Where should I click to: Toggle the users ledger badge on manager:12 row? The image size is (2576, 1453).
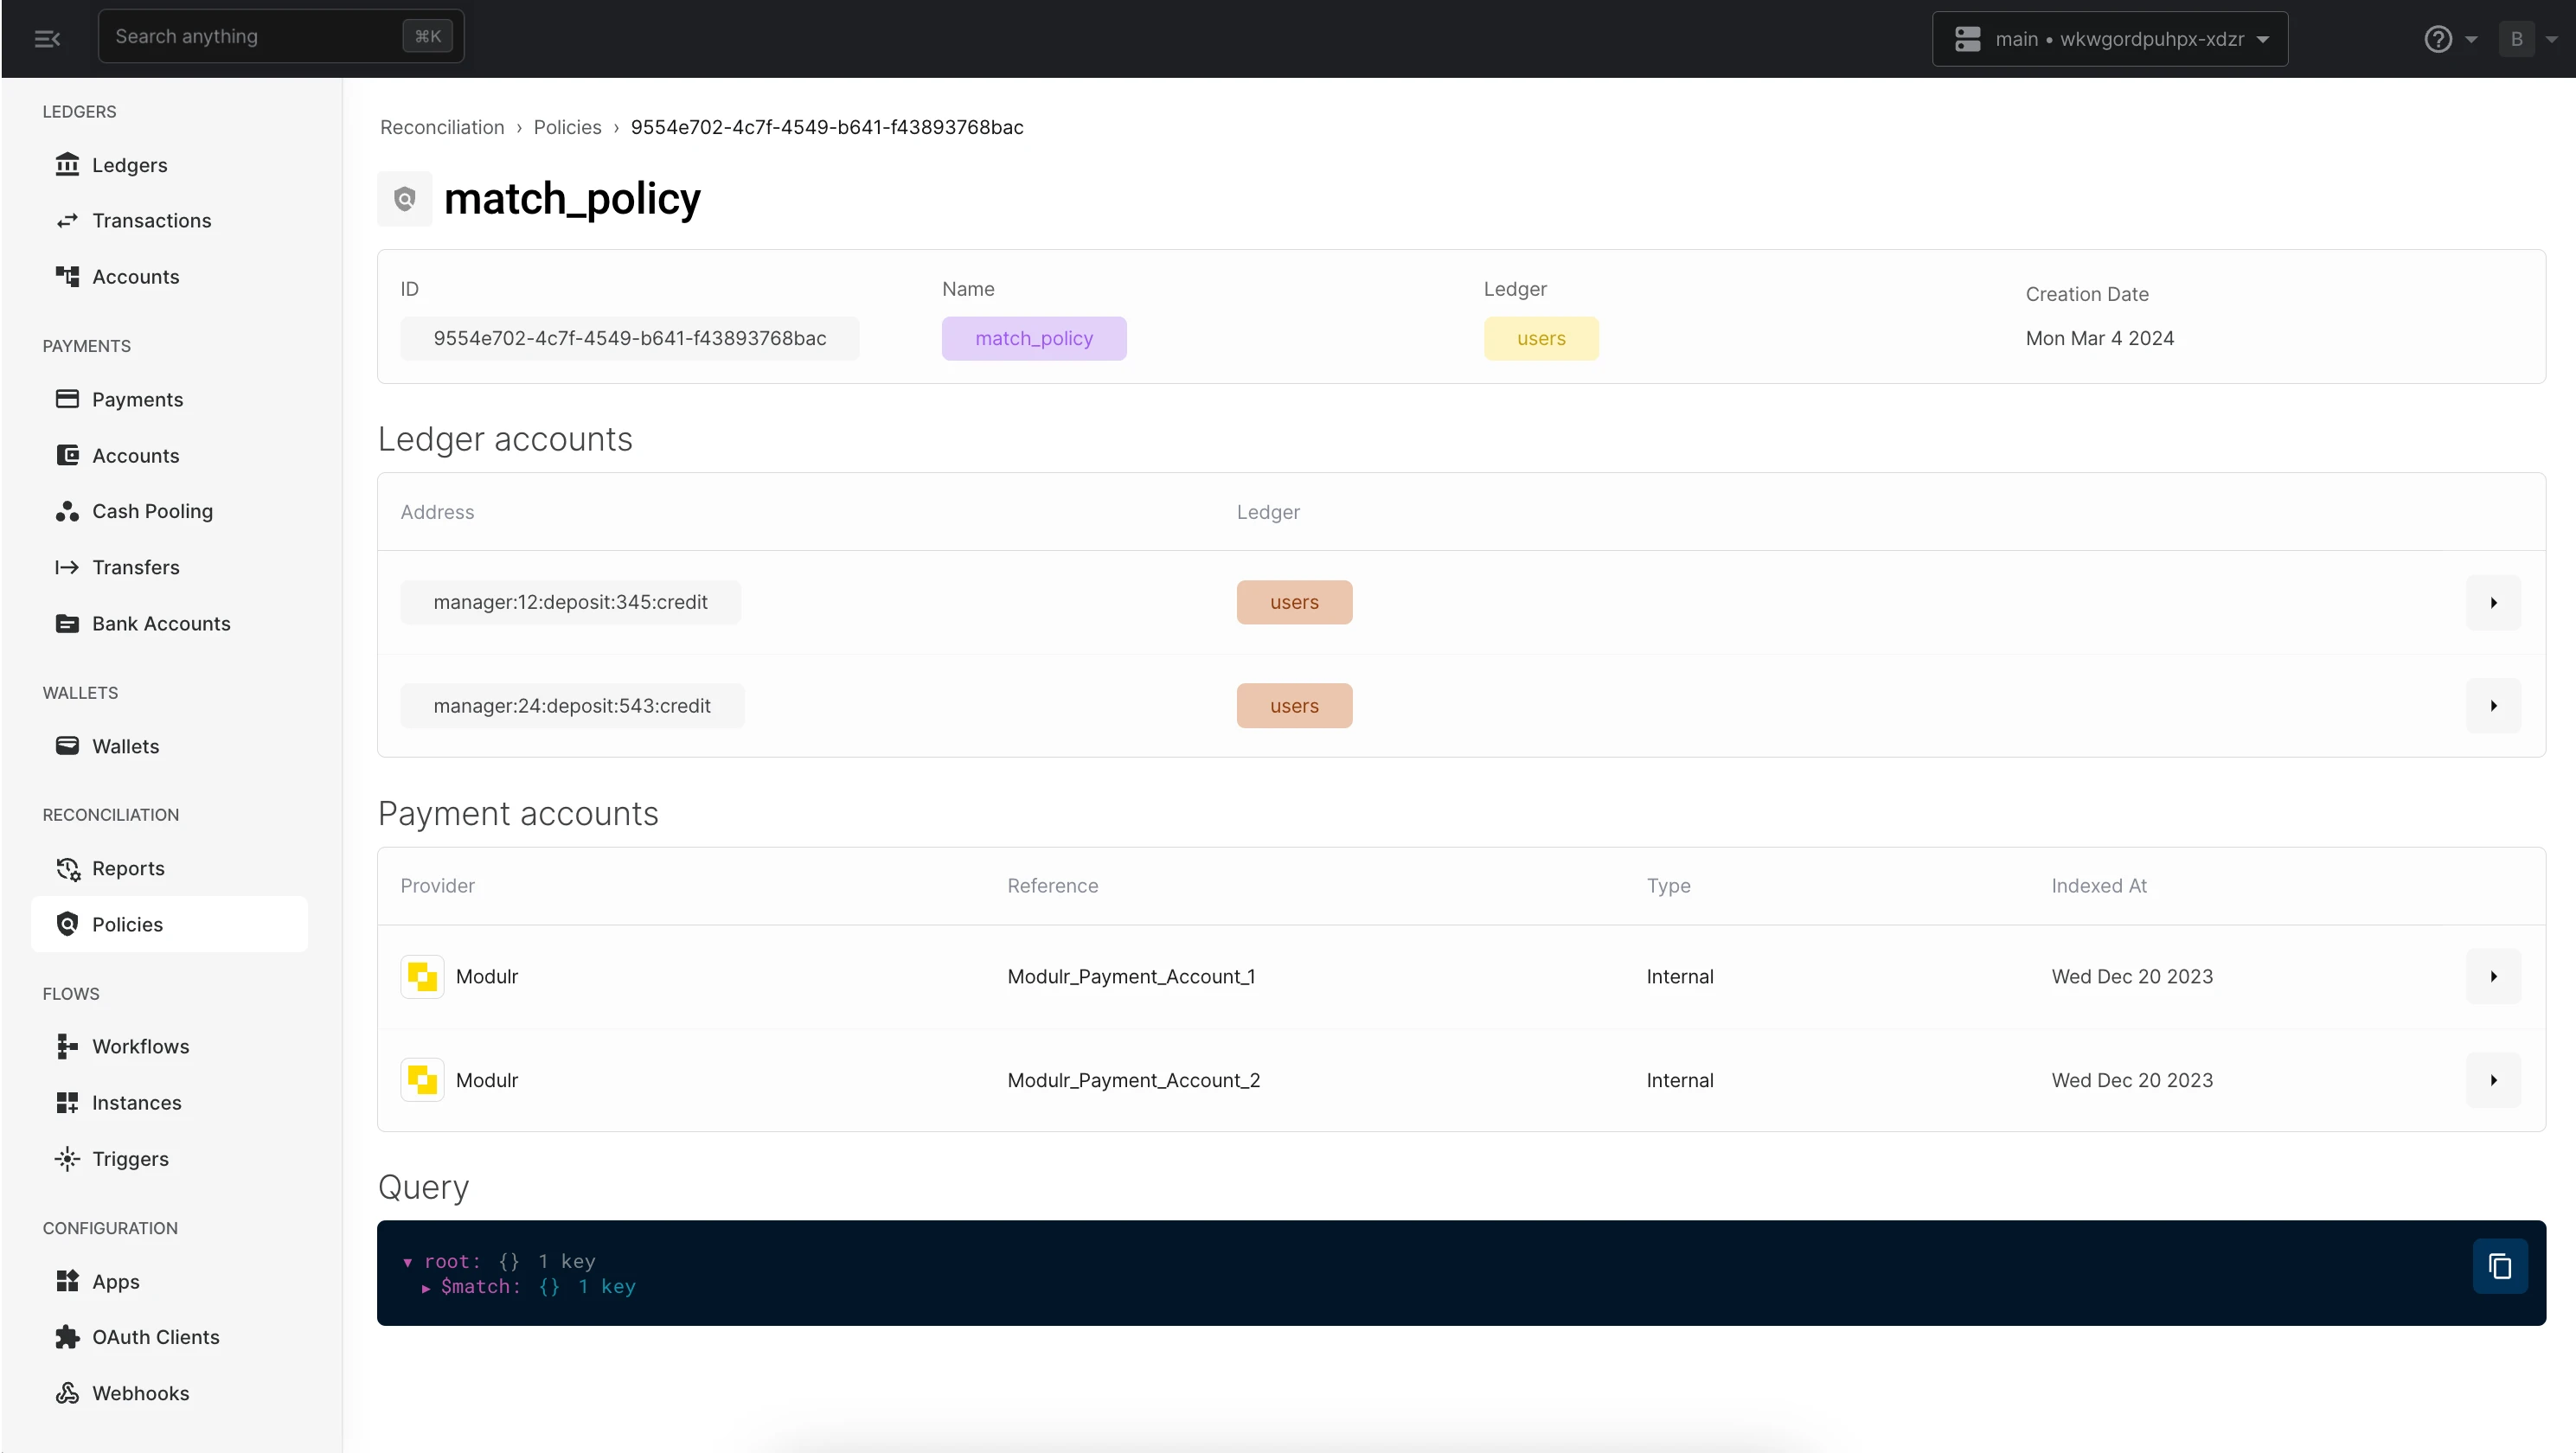[1294, 601]
